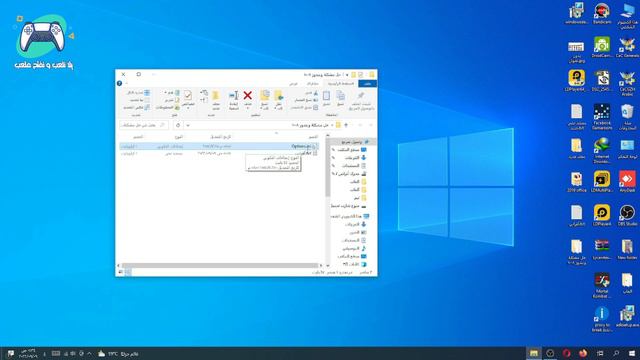
Task: Open the Open dropdown in ribbon Open group
Action: click(171, 93)
